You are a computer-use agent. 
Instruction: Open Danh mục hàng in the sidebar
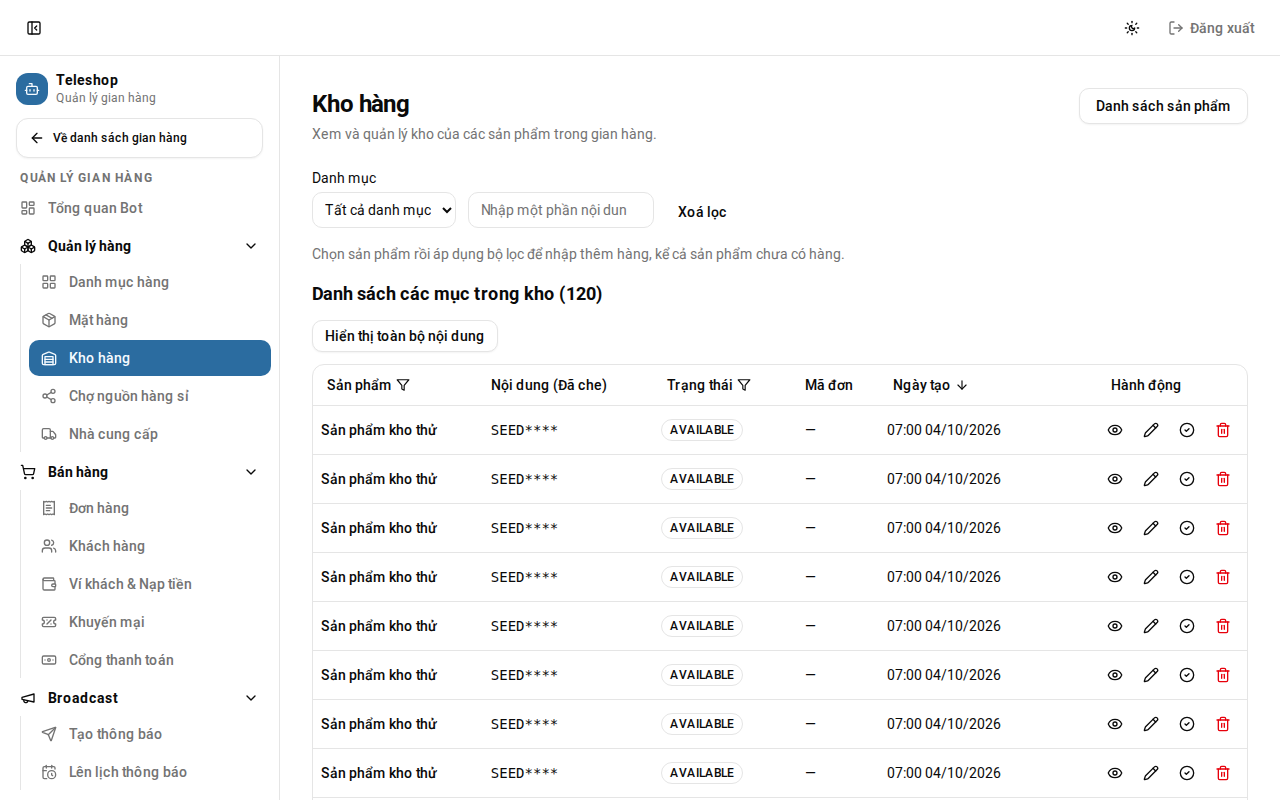pyautogui.click(x=150, y=282)
